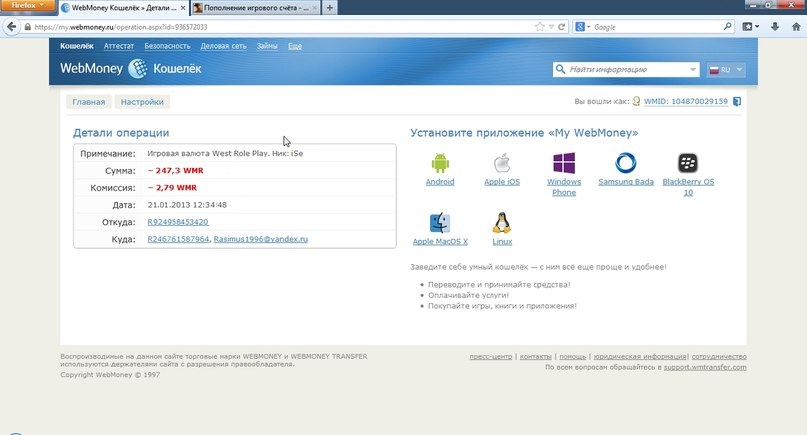This screenshot has width=807, height=435.
Task: Open the Кошелёк top menu item
Action: click(77, 46)
